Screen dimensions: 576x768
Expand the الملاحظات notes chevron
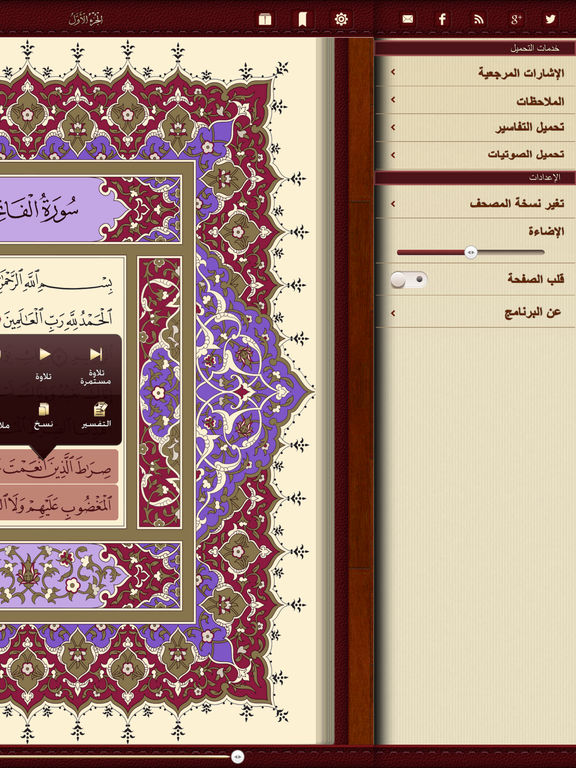pos(393,99)
